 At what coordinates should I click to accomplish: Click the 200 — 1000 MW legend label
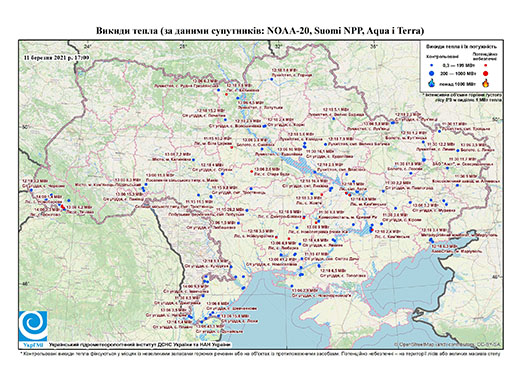[x=459, y=73]
